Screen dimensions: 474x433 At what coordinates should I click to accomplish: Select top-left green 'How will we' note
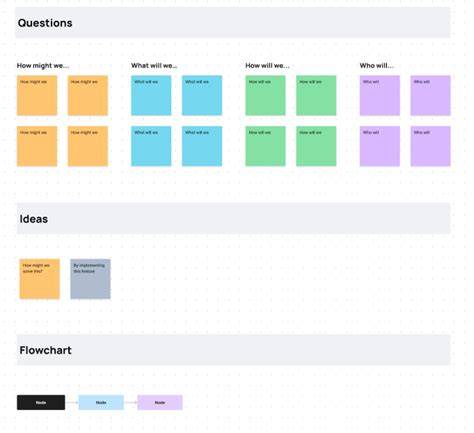(265, 95)
